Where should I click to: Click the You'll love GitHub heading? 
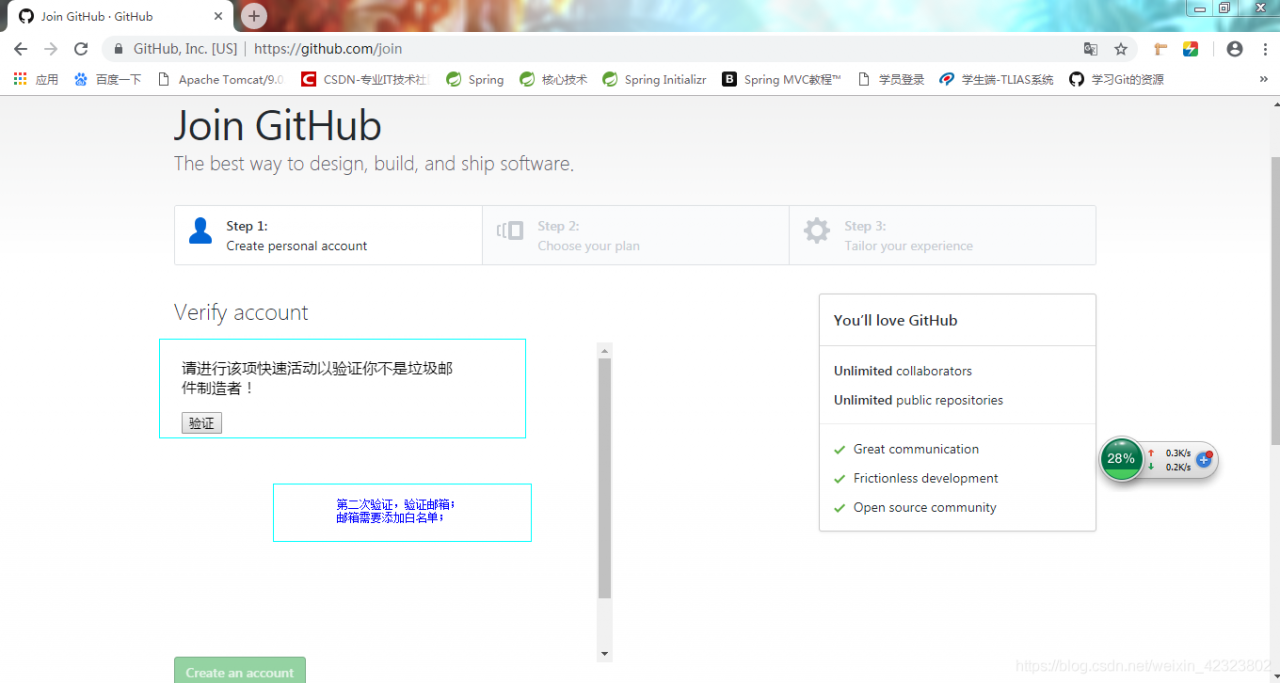click(x=895, y=320)
